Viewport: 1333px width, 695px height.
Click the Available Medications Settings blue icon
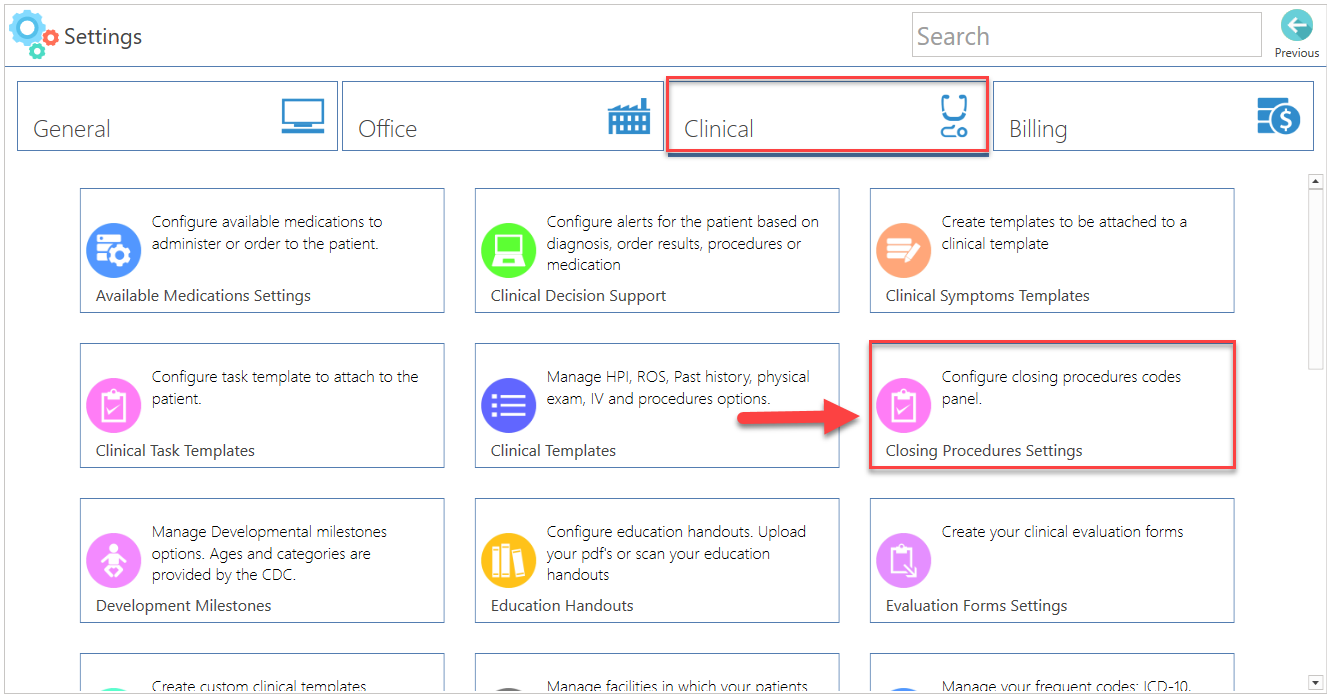(x=114, y=250)
